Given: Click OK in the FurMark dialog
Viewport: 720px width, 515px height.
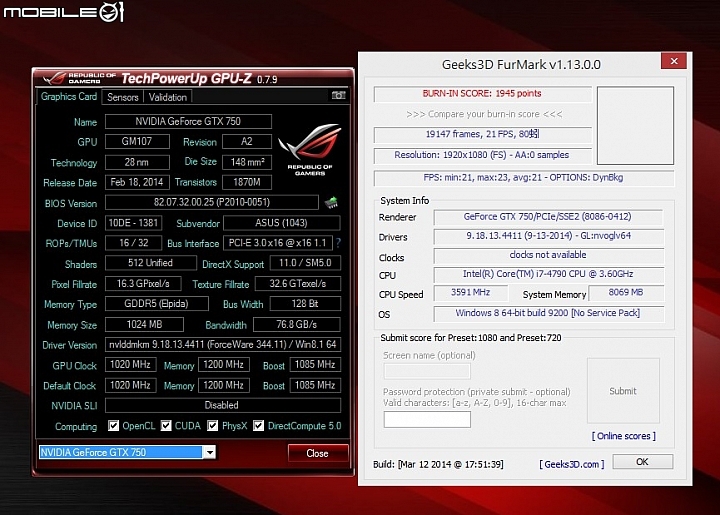Looking at the screenshot, I should (x=642, y=462).
